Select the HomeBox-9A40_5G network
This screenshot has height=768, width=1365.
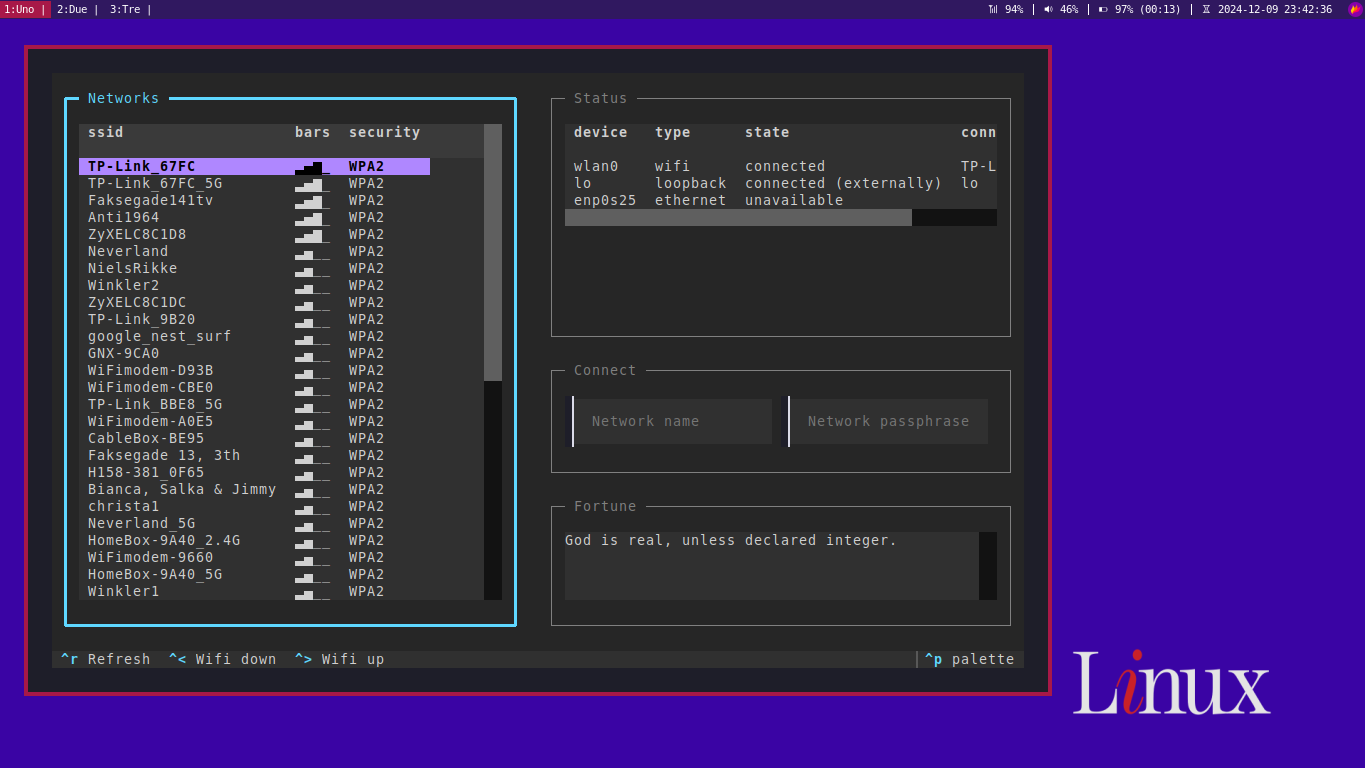tap(254, 574)
